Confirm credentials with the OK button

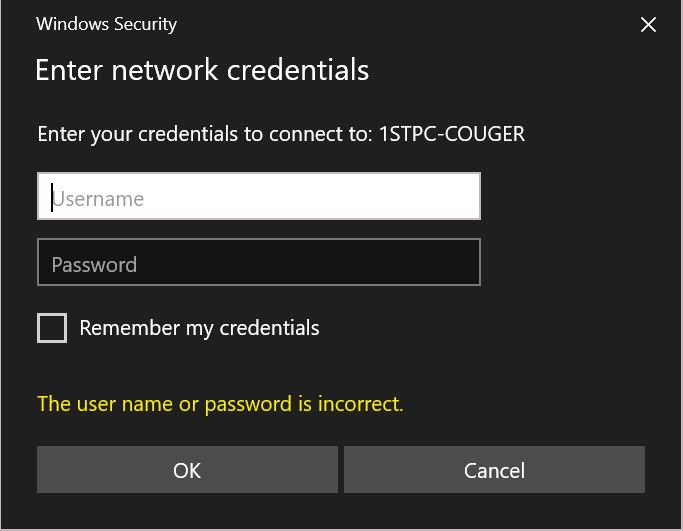187,470
